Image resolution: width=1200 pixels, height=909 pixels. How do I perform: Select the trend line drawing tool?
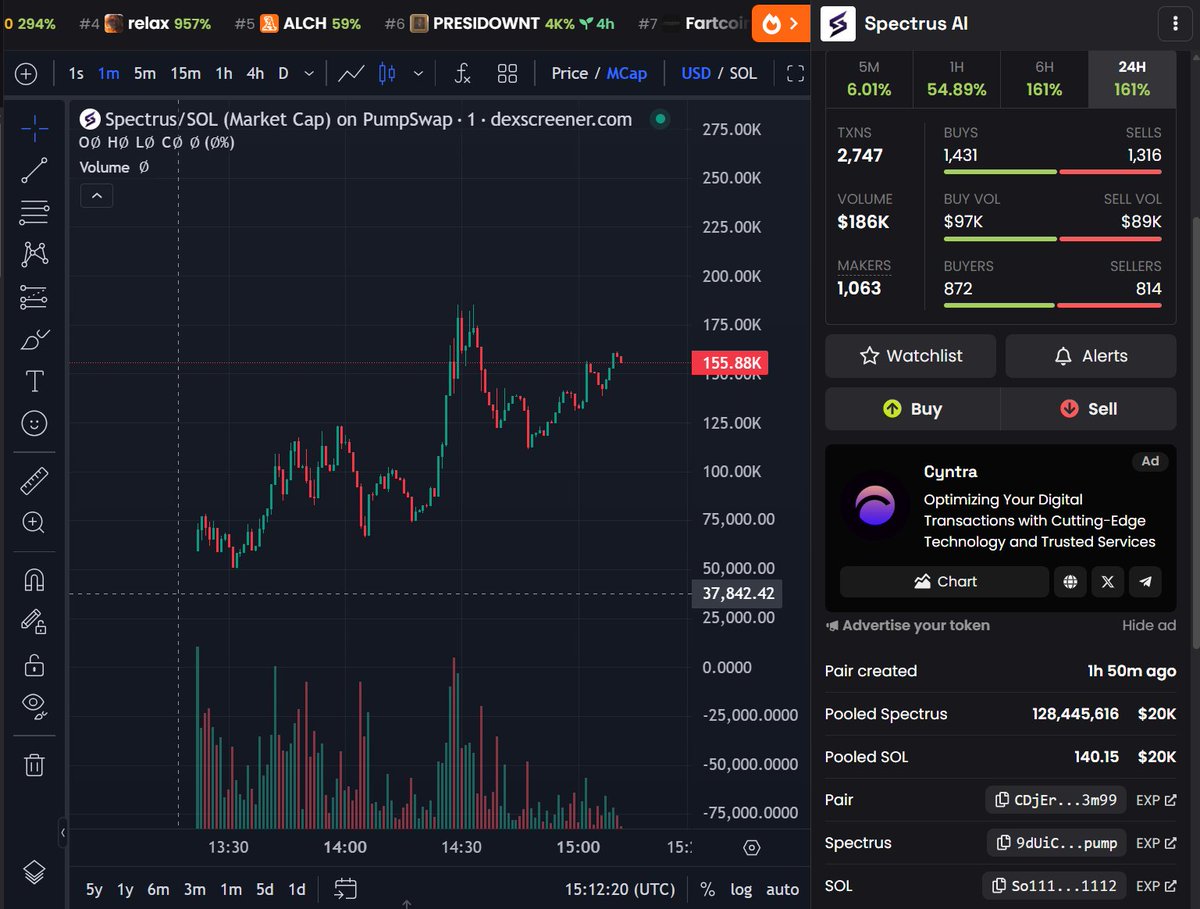point(34,170)
